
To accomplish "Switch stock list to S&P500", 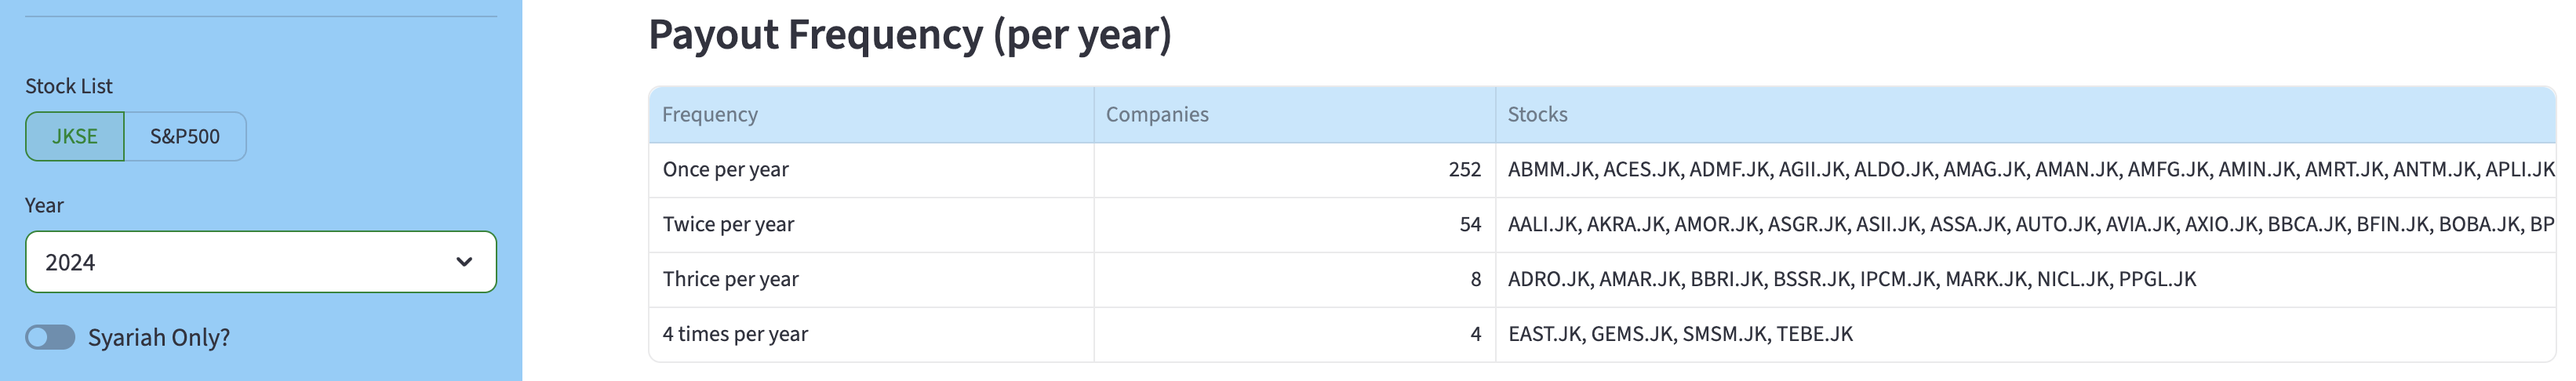I will pyautogui.click(x=185, y=136).
